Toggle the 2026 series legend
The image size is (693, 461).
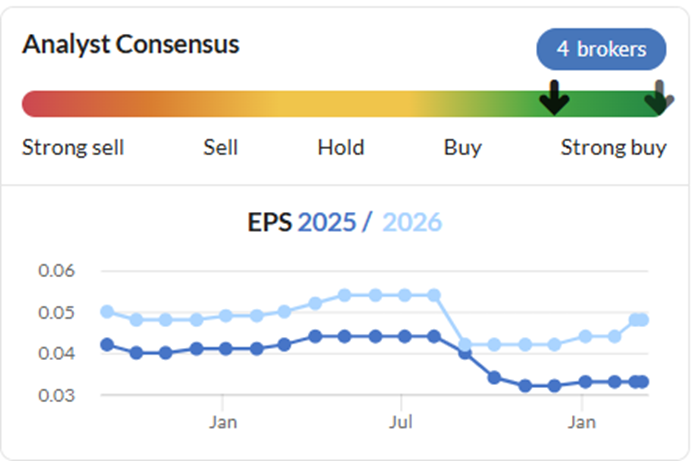pyautogui.click(x=411, y=221)
